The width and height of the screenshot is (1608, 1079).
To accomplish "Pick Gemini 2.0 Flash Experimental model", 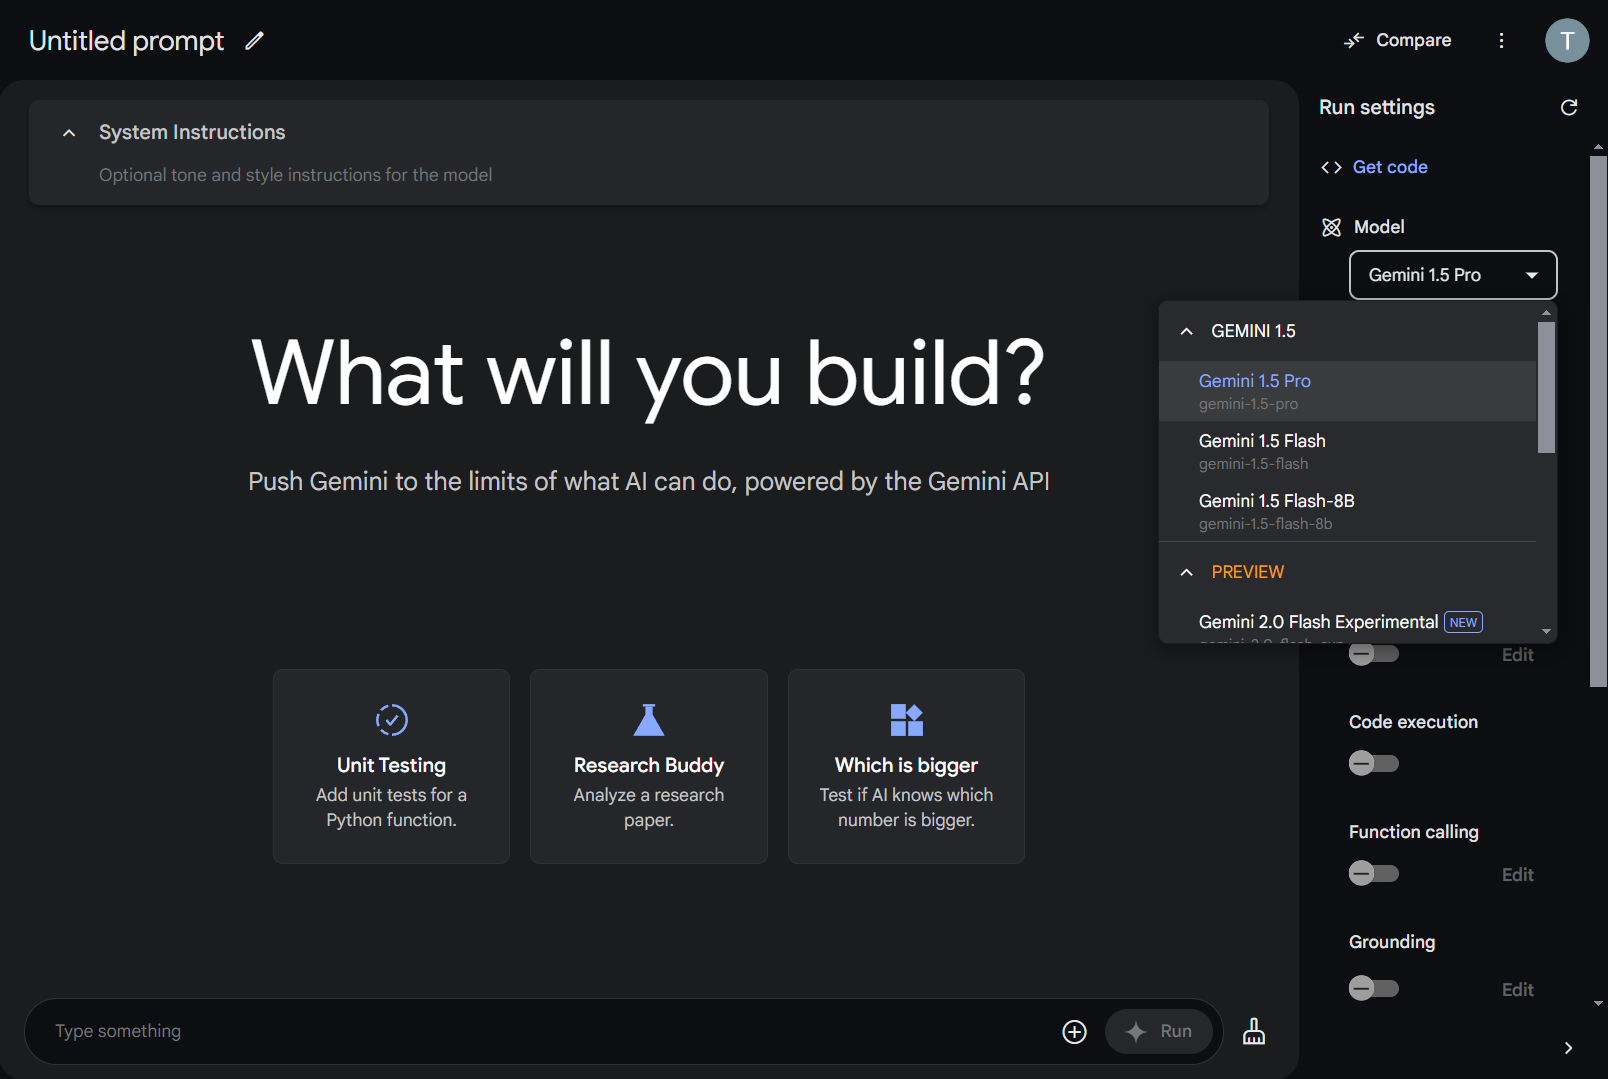I will coord(1347,624).
